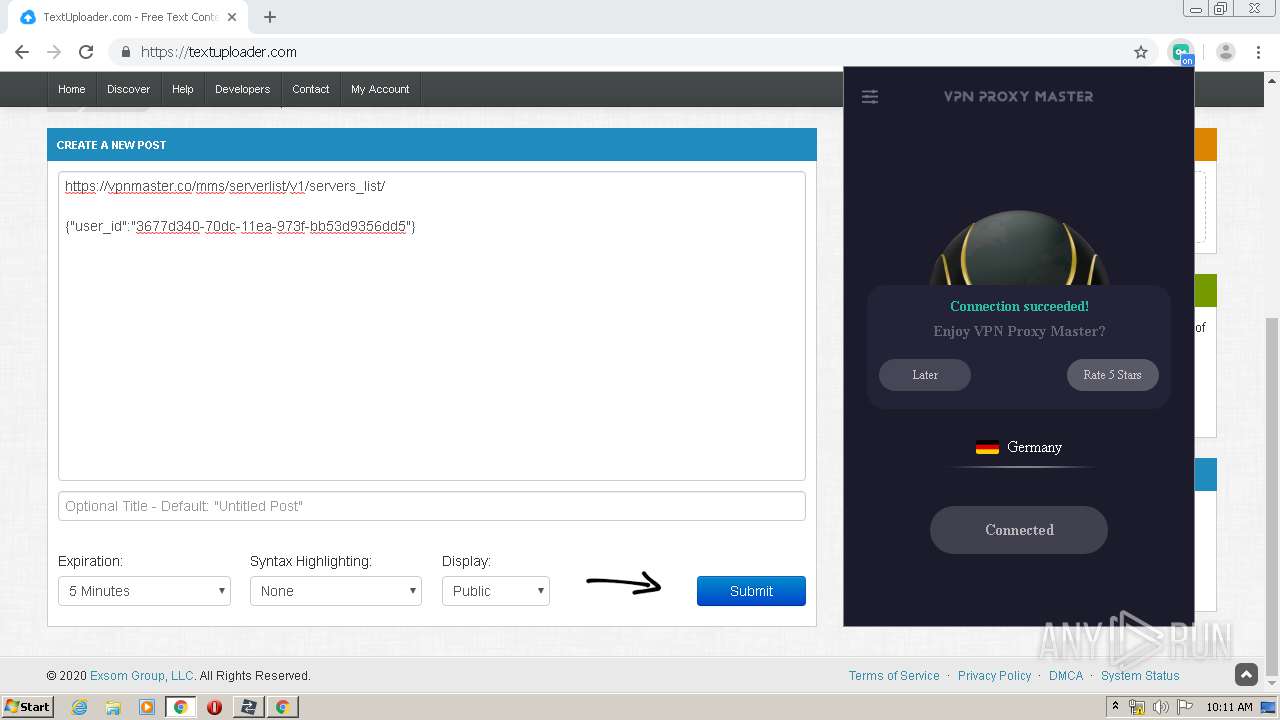Choose the Germany server location selector
Viewport: 1280px width, 720px height.
point(1019,447)
